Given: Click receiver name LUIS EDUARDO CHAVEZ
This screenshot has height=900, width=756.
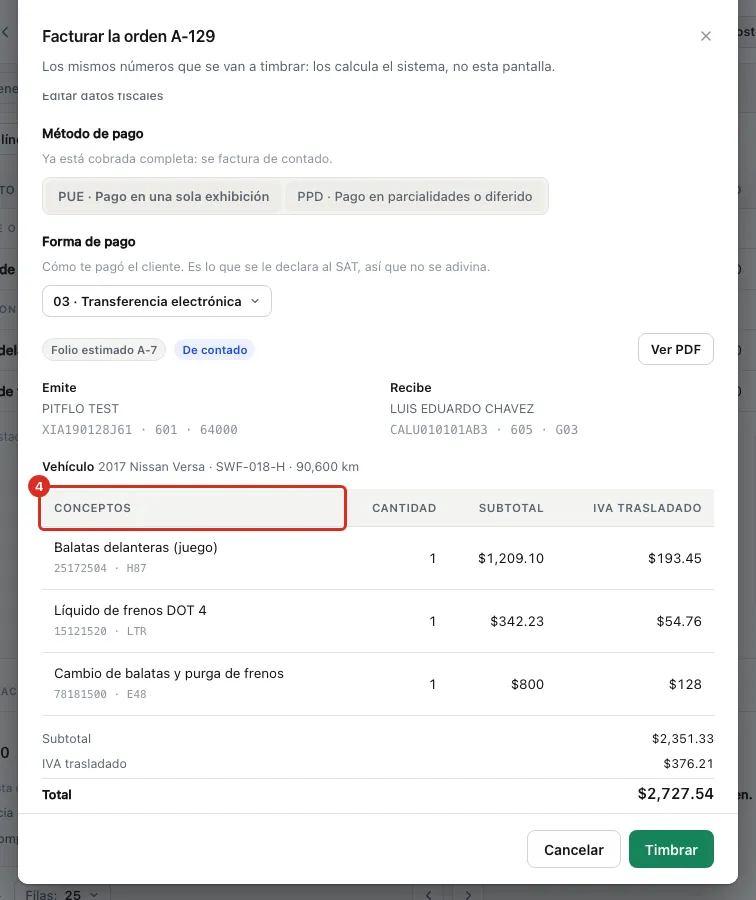Looking at the screenshot, I should [462, 409].
